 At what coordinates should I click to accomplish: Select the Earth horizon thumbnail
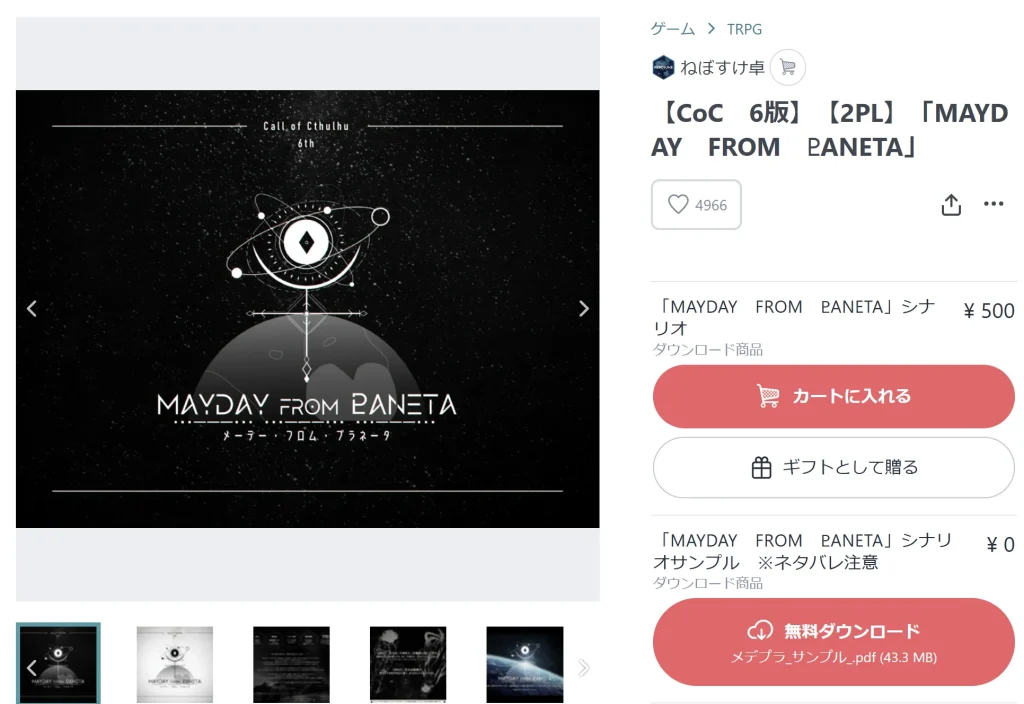click(524, 664)
